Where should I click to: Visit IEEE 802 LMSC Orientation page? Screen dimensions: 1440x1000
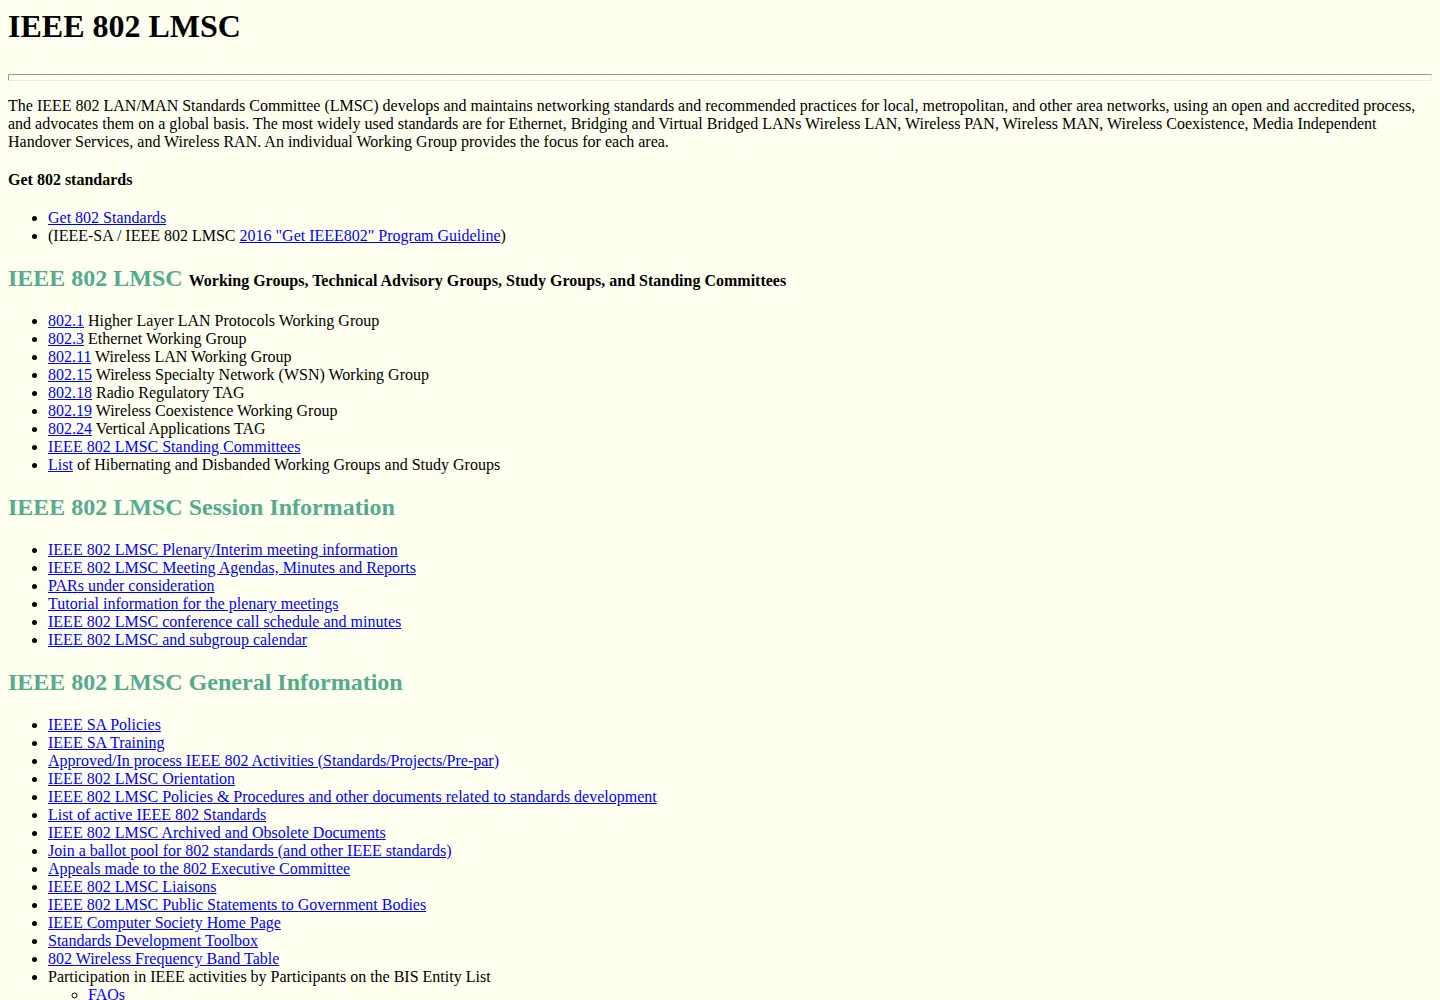(141, 779)
